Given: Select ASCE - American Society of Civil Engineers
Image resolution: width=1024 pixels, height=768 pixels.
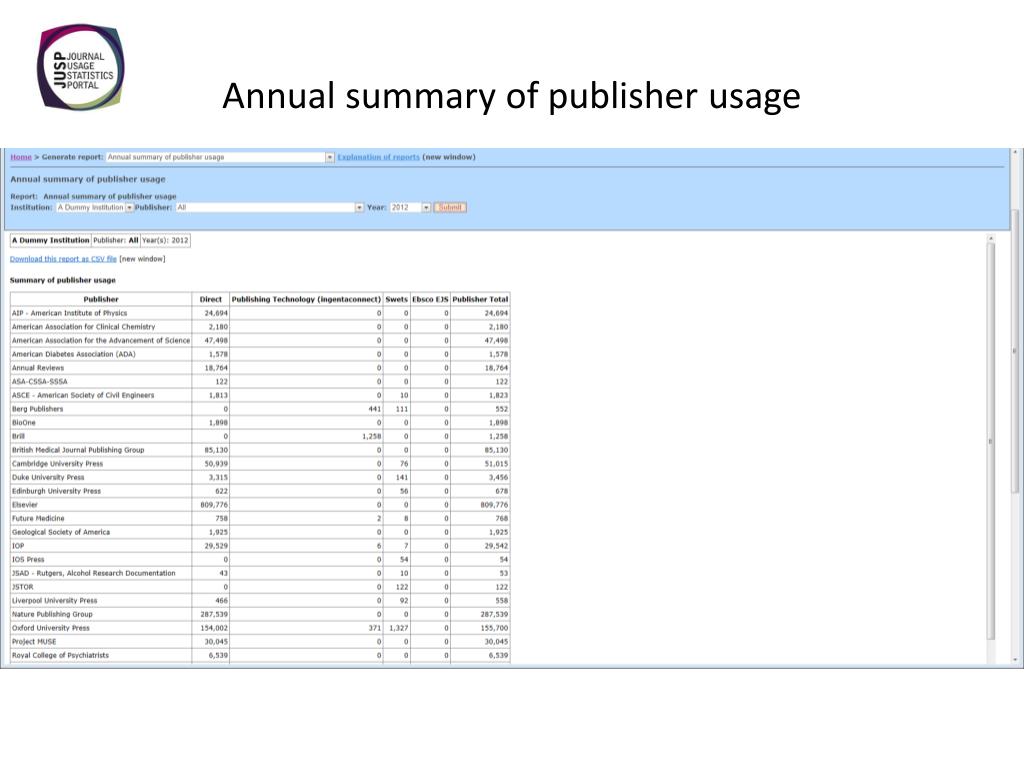Looking at the screenshot, I should pyautogui.click(x=260, y=396).
